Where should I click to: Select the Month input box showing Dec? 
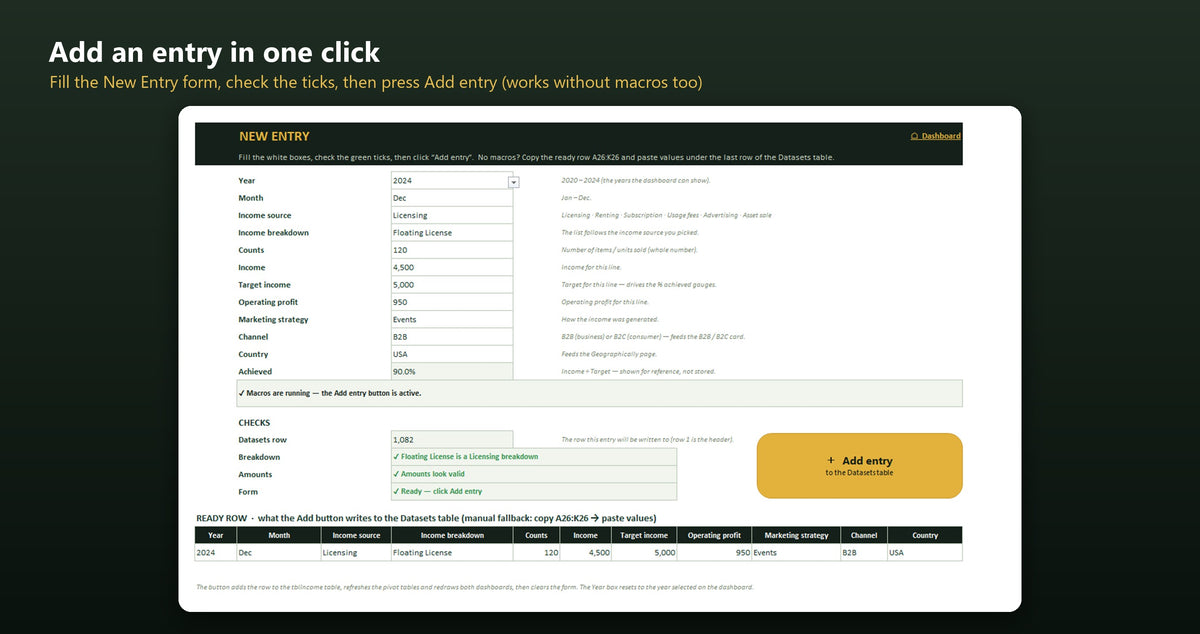[452, 198]
